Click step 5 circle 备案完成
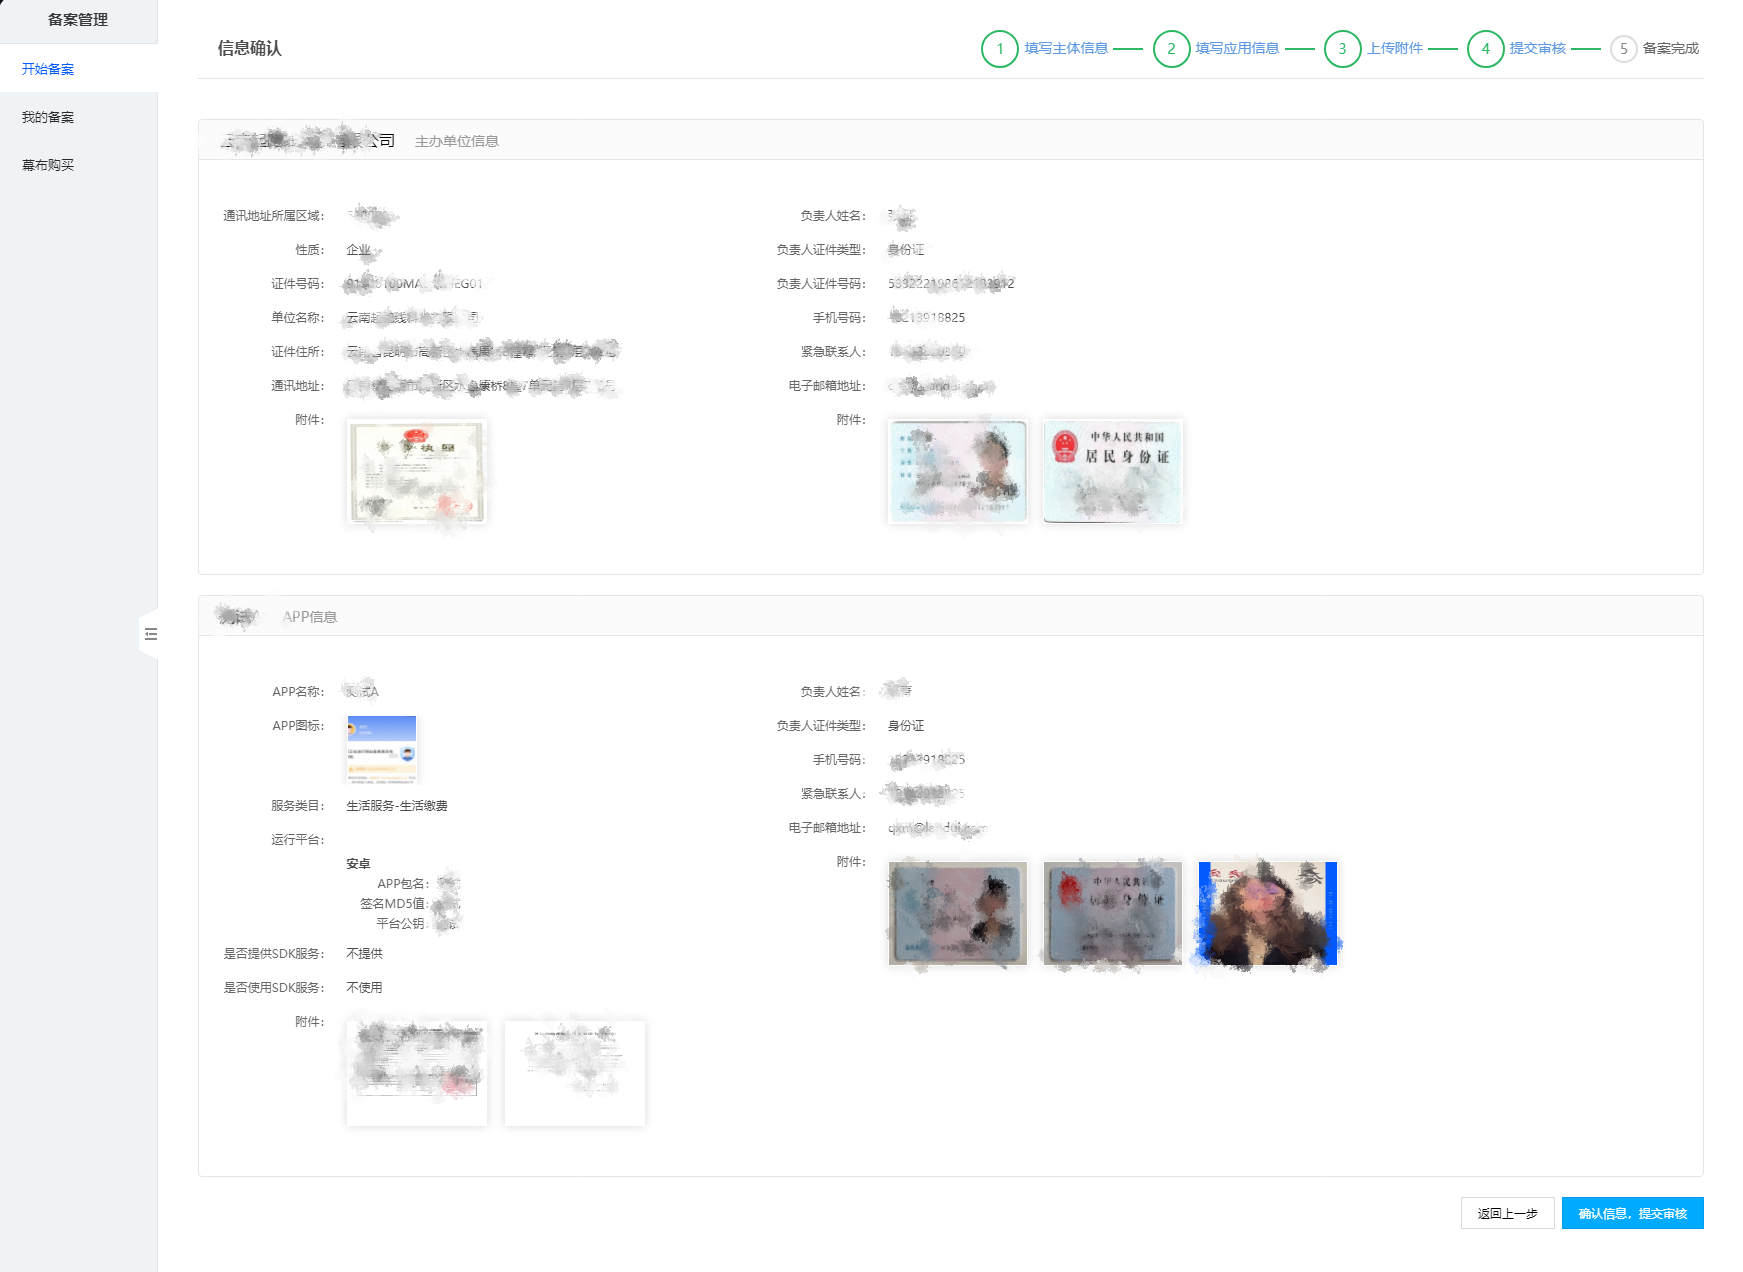The height and width of the screenshot is (1272, 1743). pyautogui.click(x=1623, y=49)
